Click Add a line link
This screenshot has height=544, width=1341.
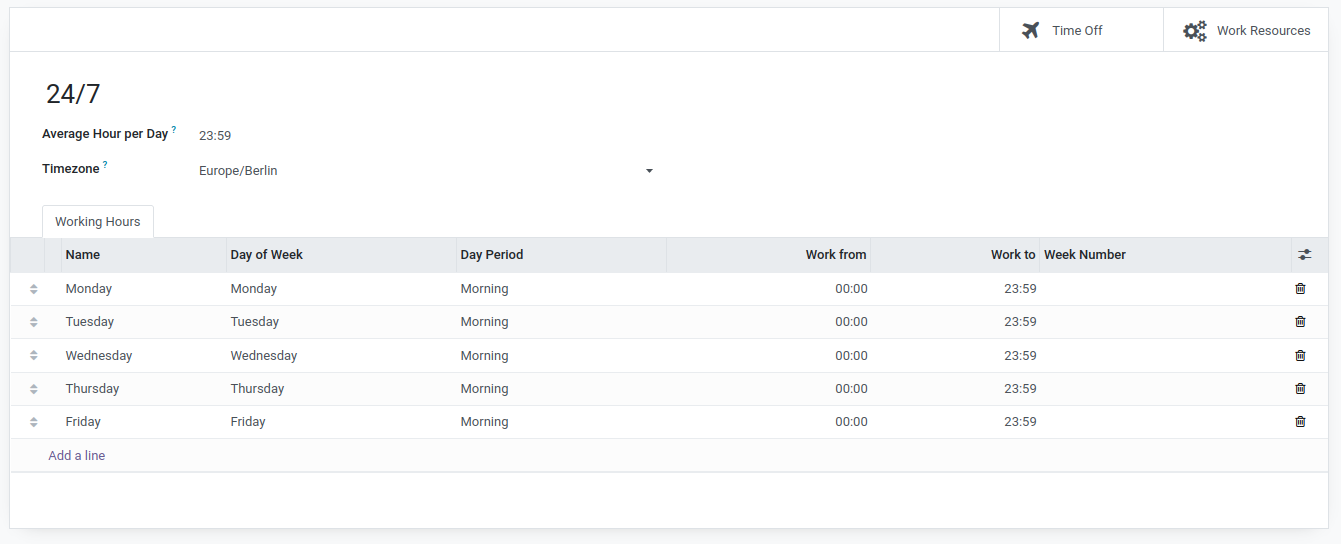[77, 456]
